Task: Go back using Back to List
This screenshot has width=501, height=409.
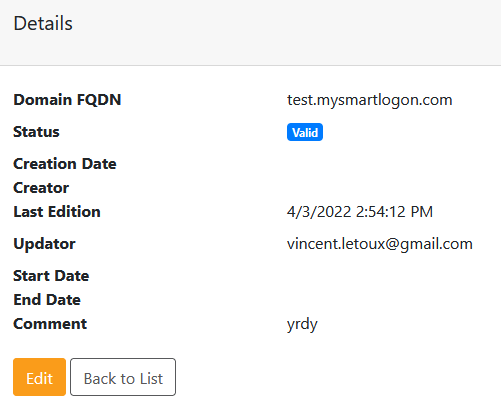Action: coord(123,377)
